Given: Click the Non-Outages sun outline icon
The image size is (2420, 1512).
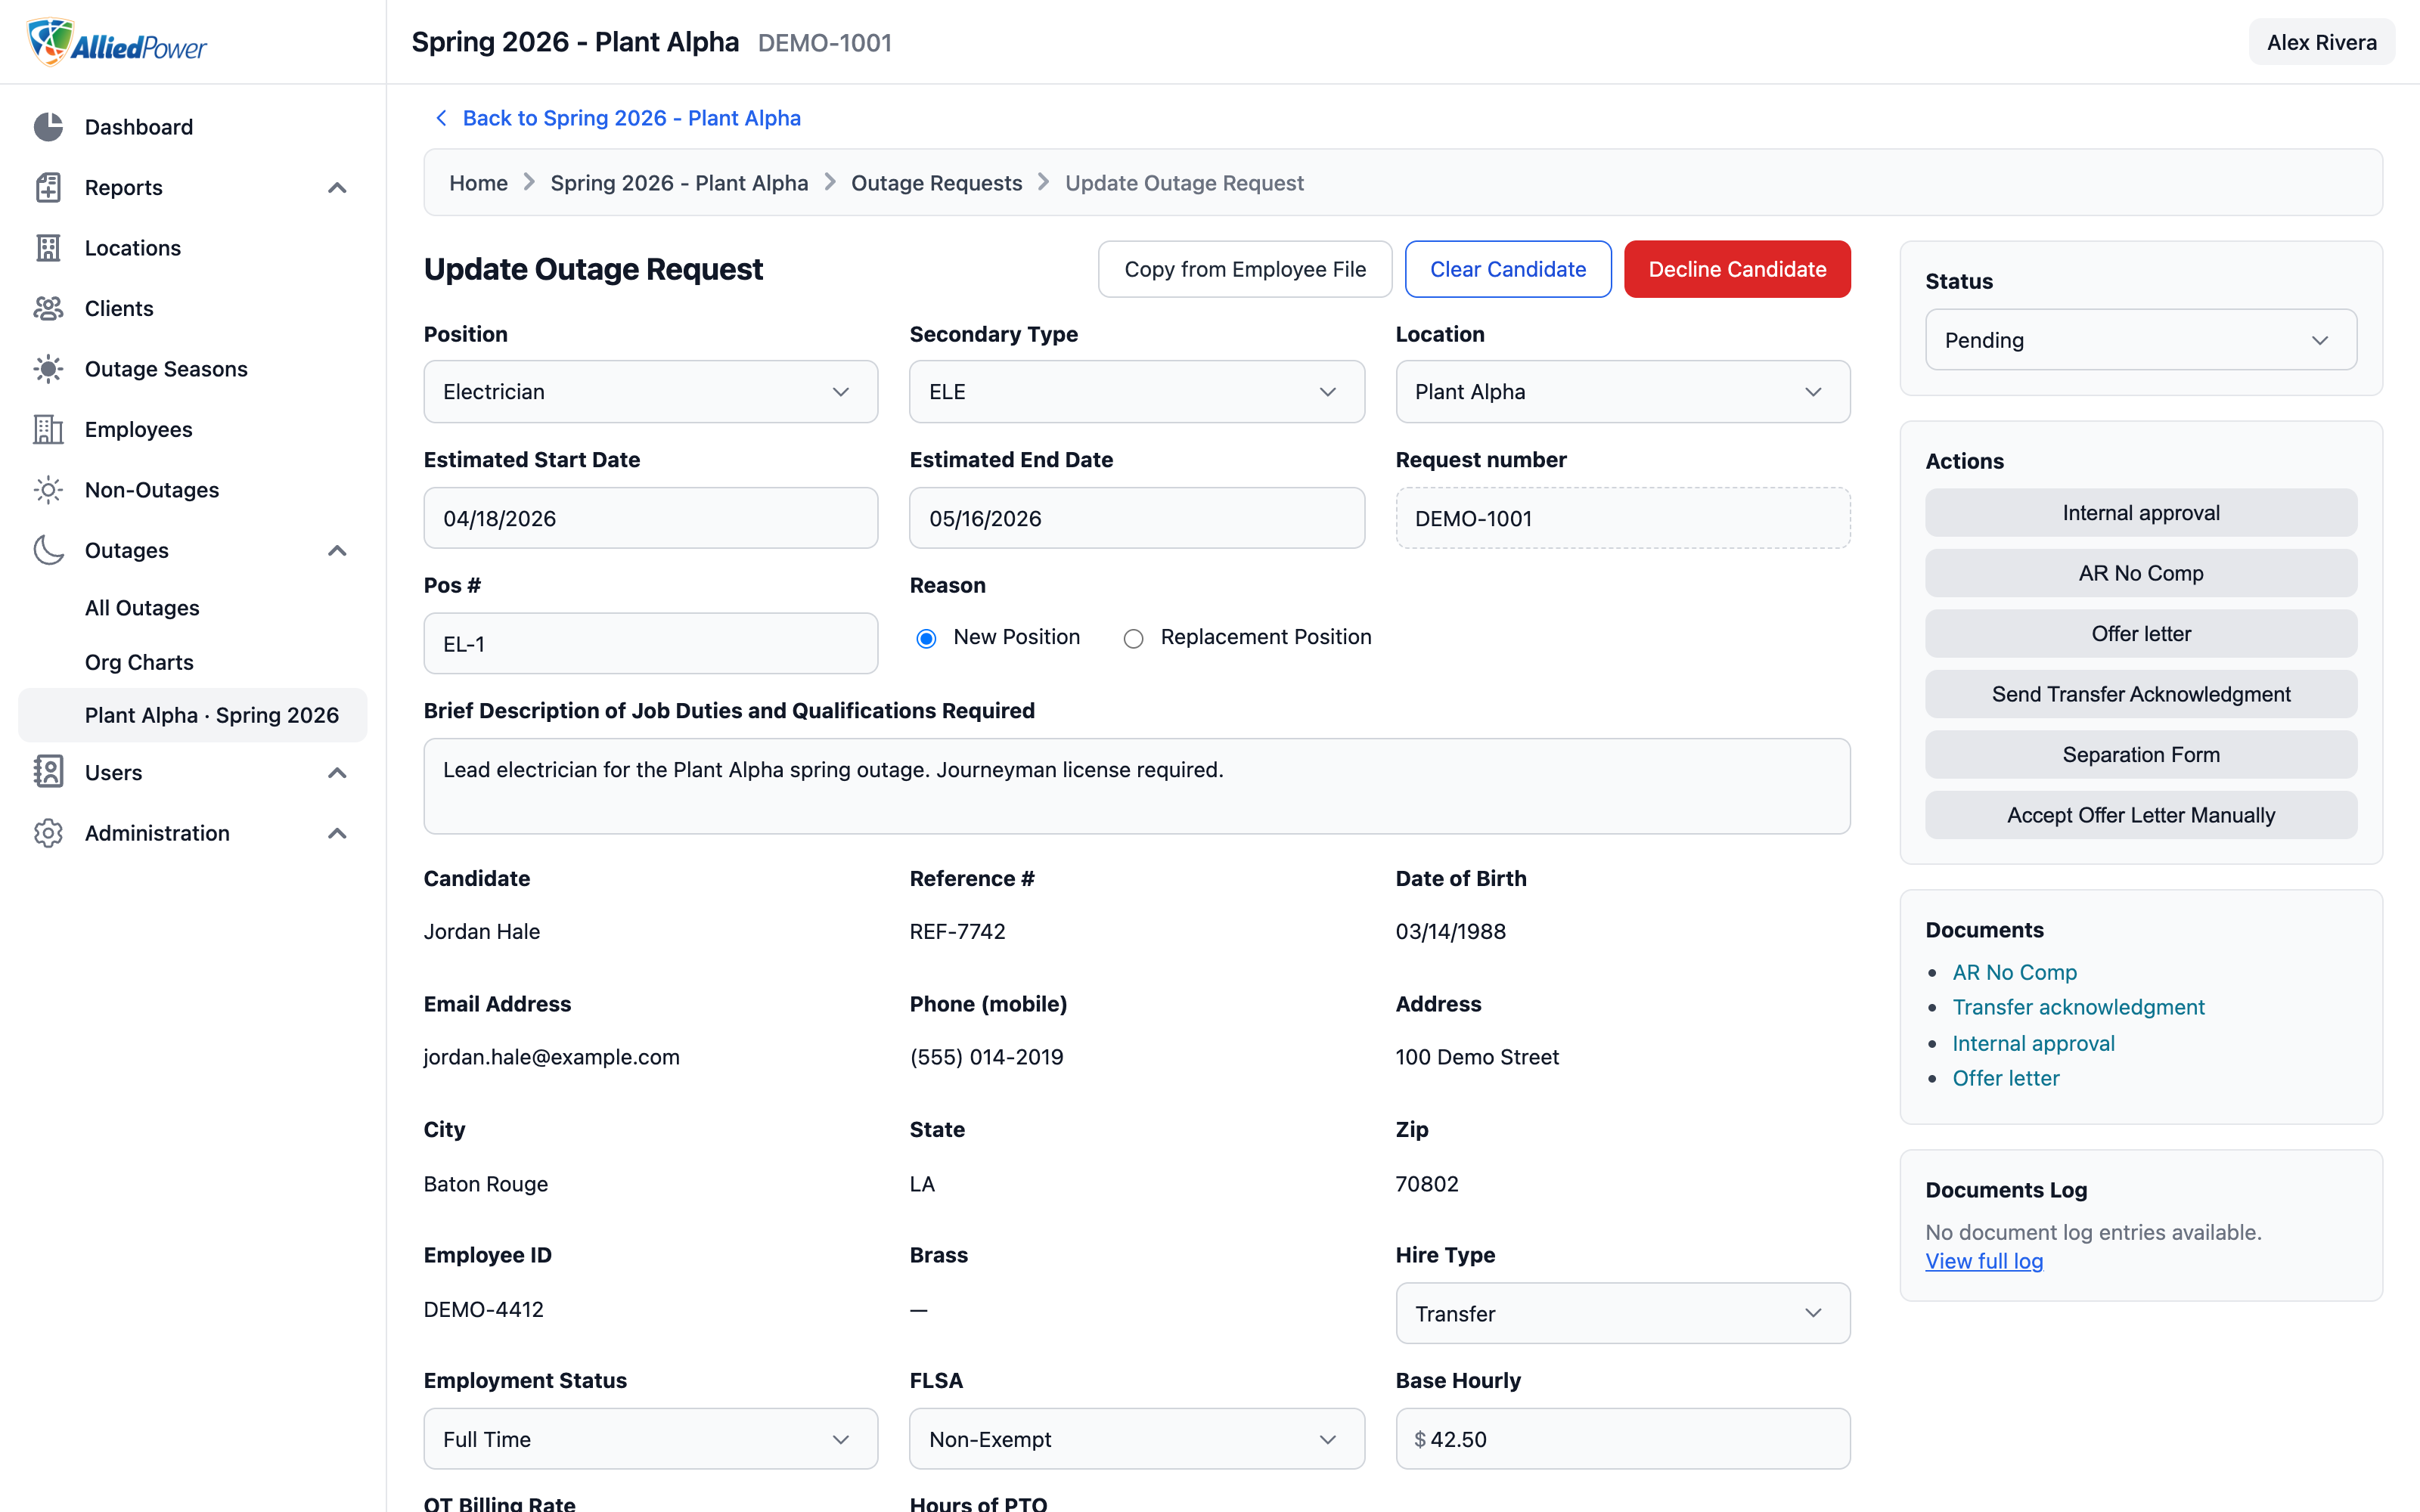Looking at the screenshot, I should (x=48, y=490).
